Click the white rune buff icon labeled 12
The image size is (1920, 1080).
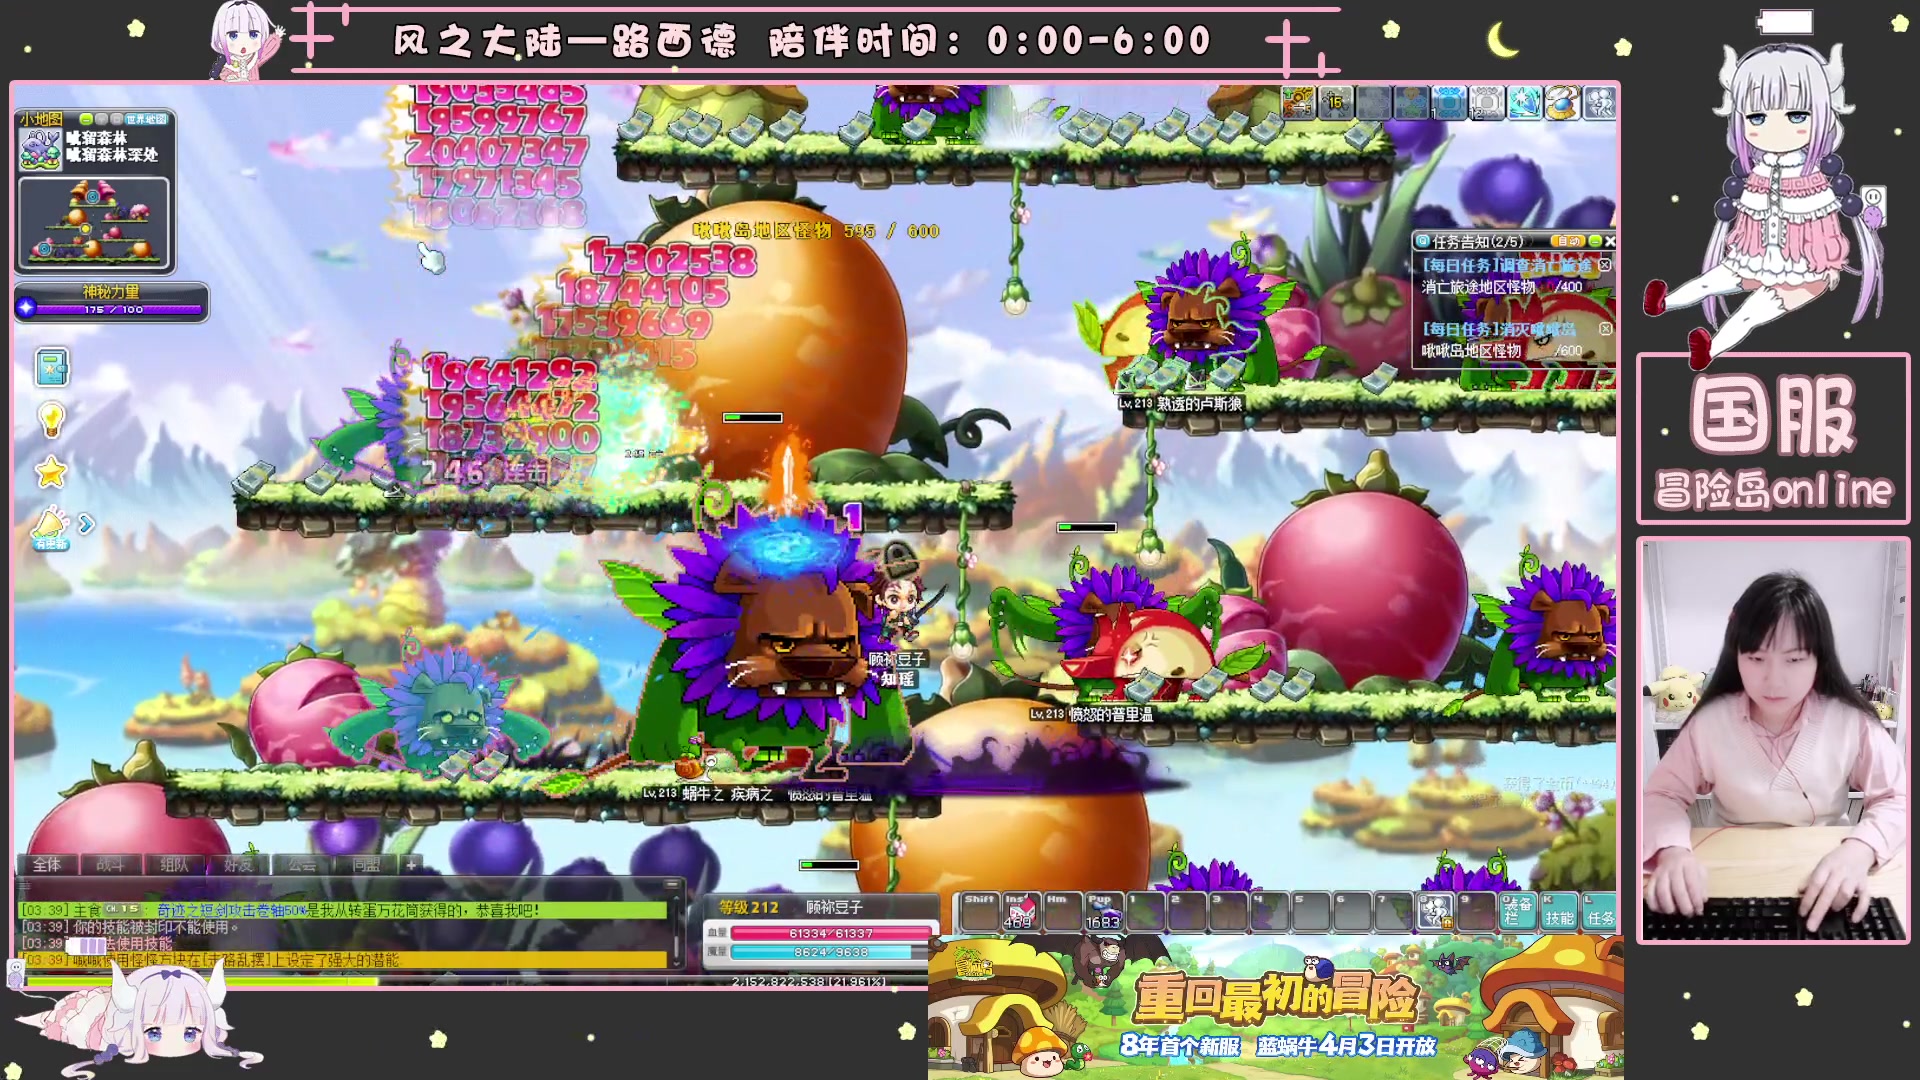(x=1486, y=103)
